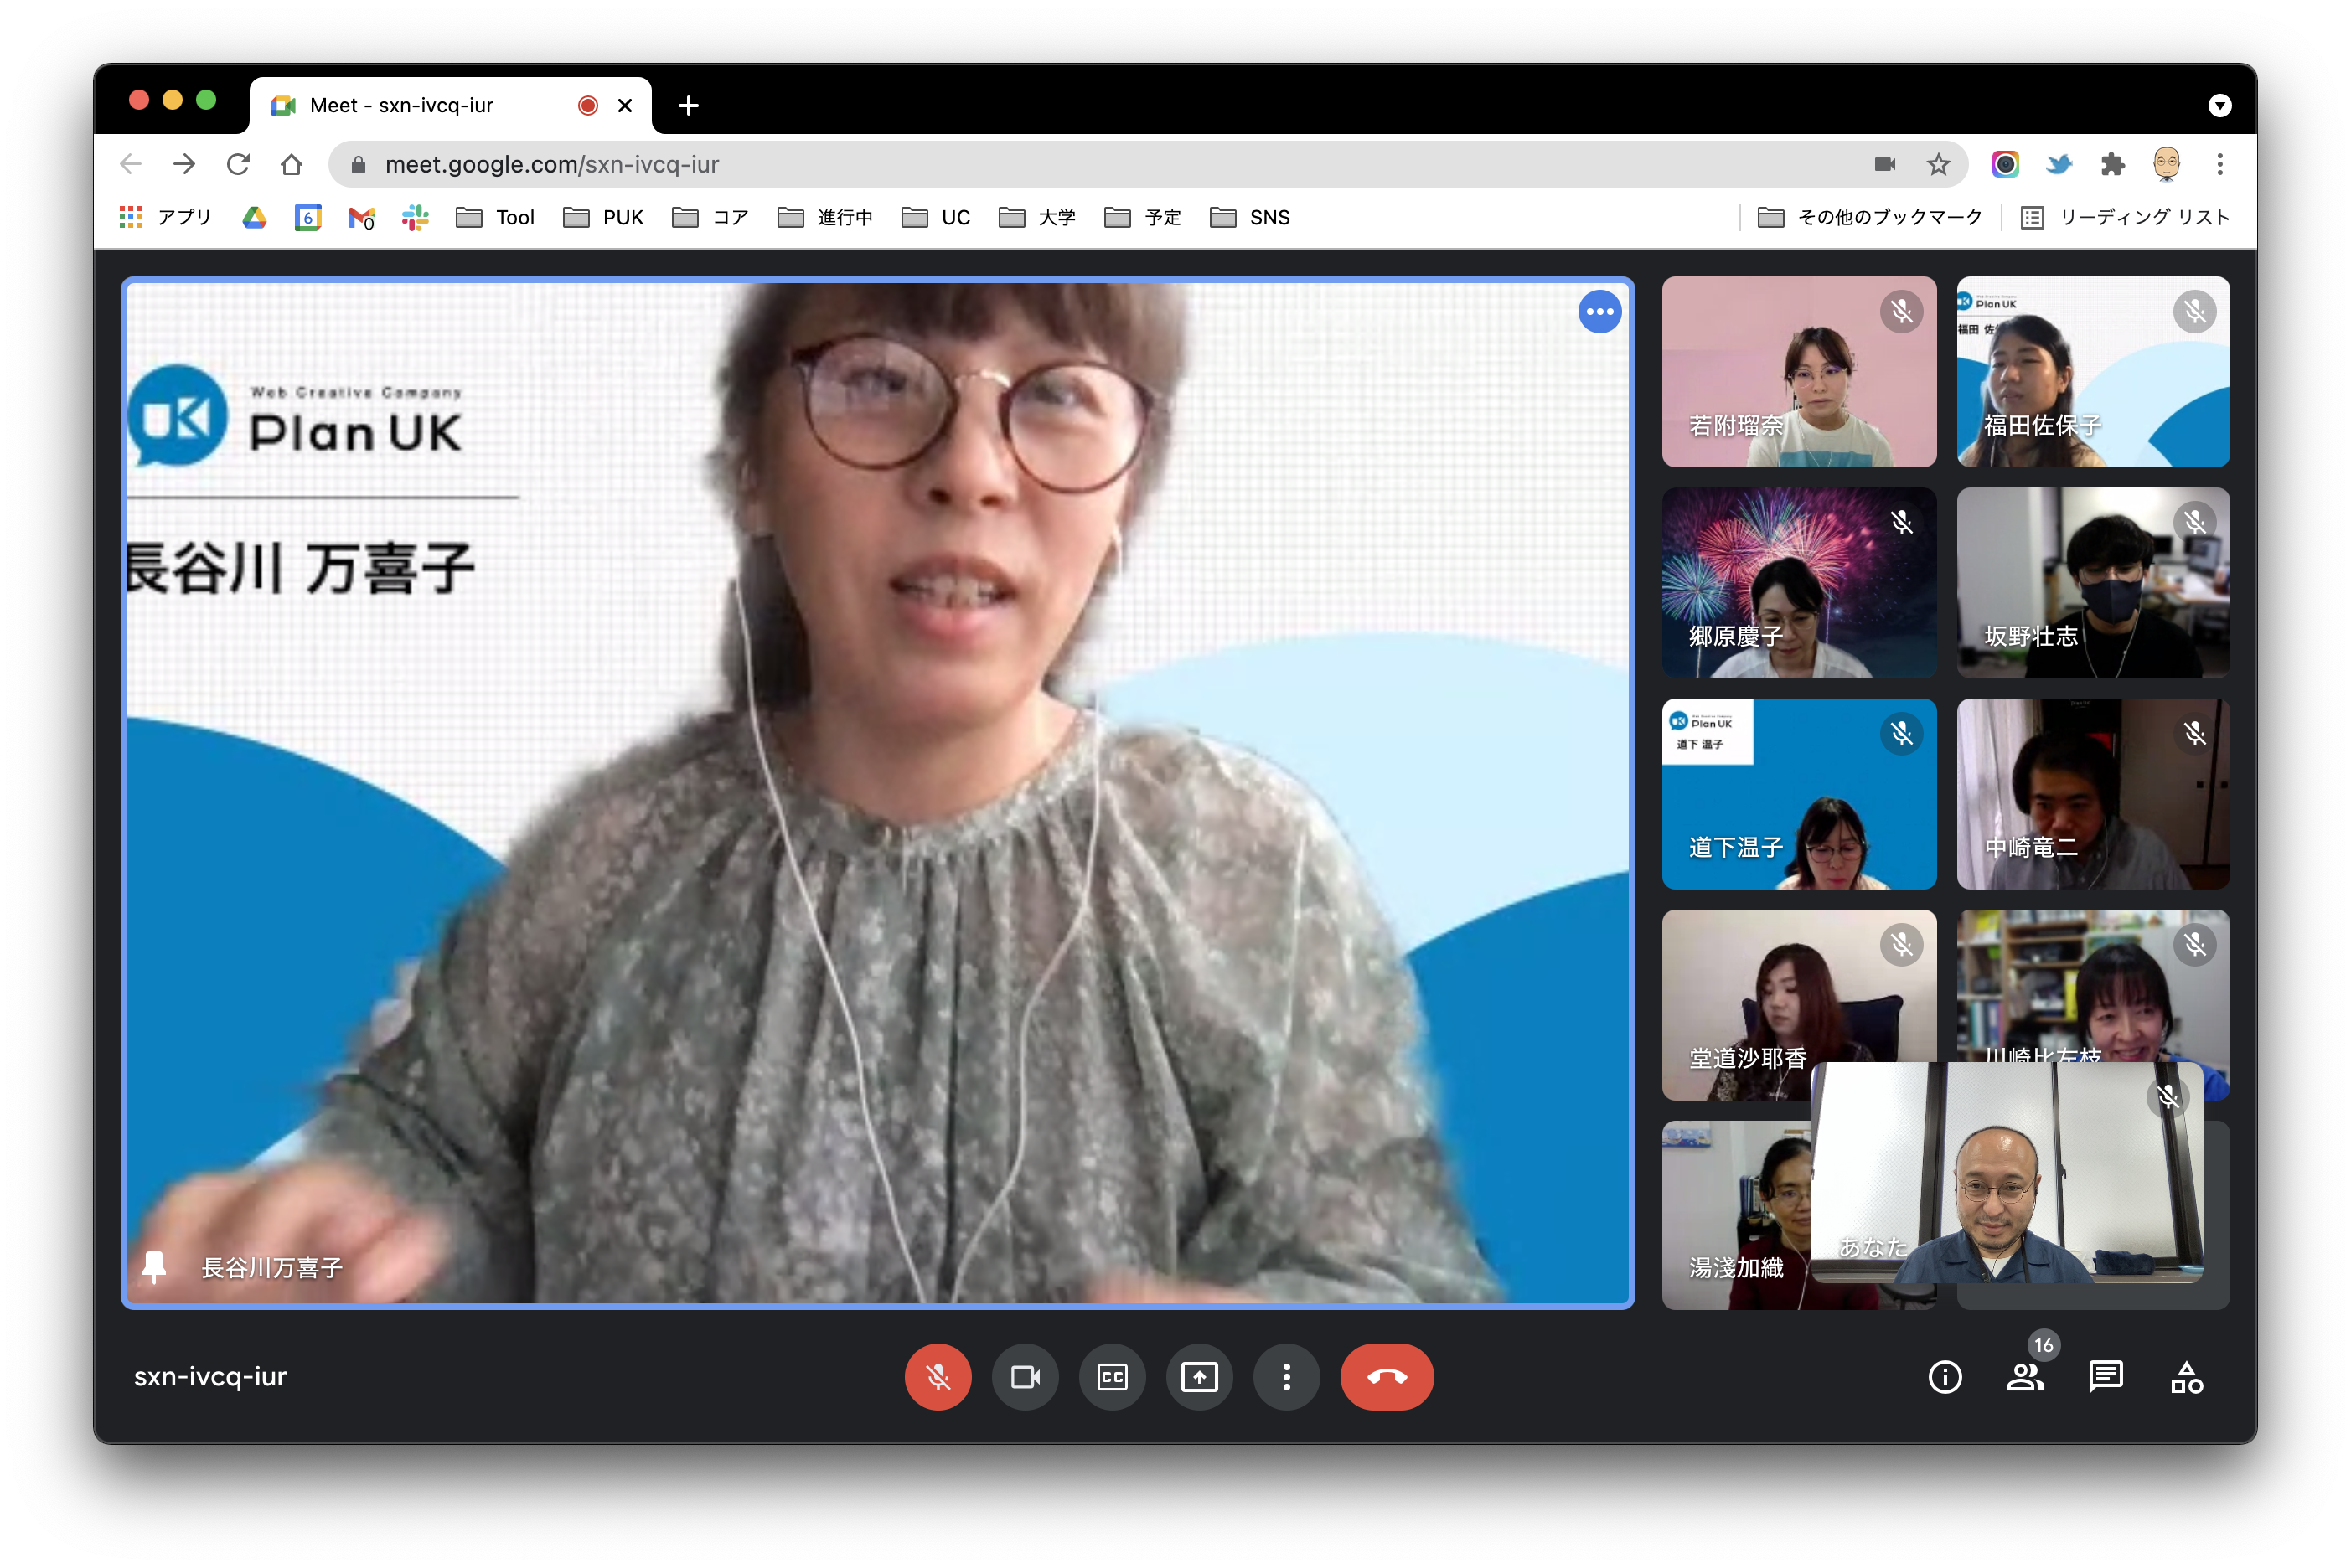Go to browser home page icon

click(x=291, y=164)
